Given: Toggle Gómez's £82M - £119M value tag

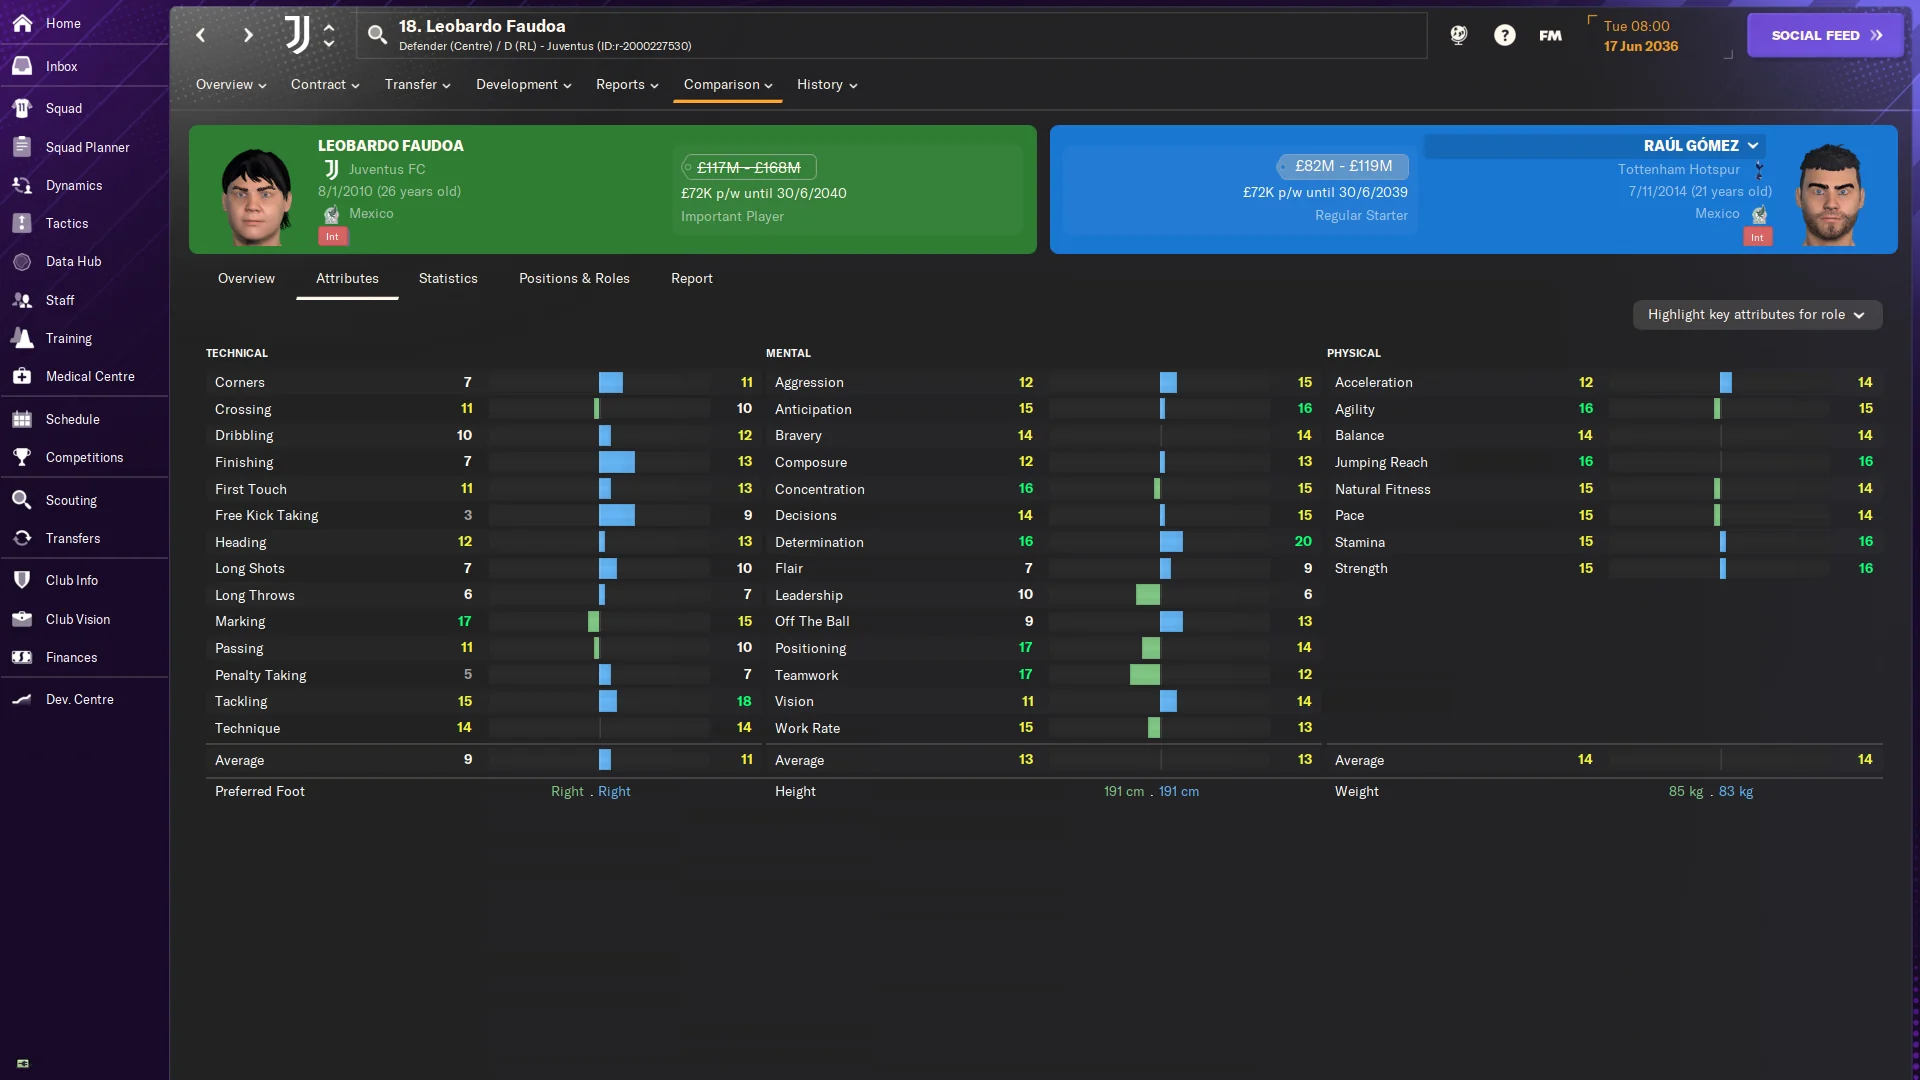Looking at the screenshot, I should tap(1342, 166).
